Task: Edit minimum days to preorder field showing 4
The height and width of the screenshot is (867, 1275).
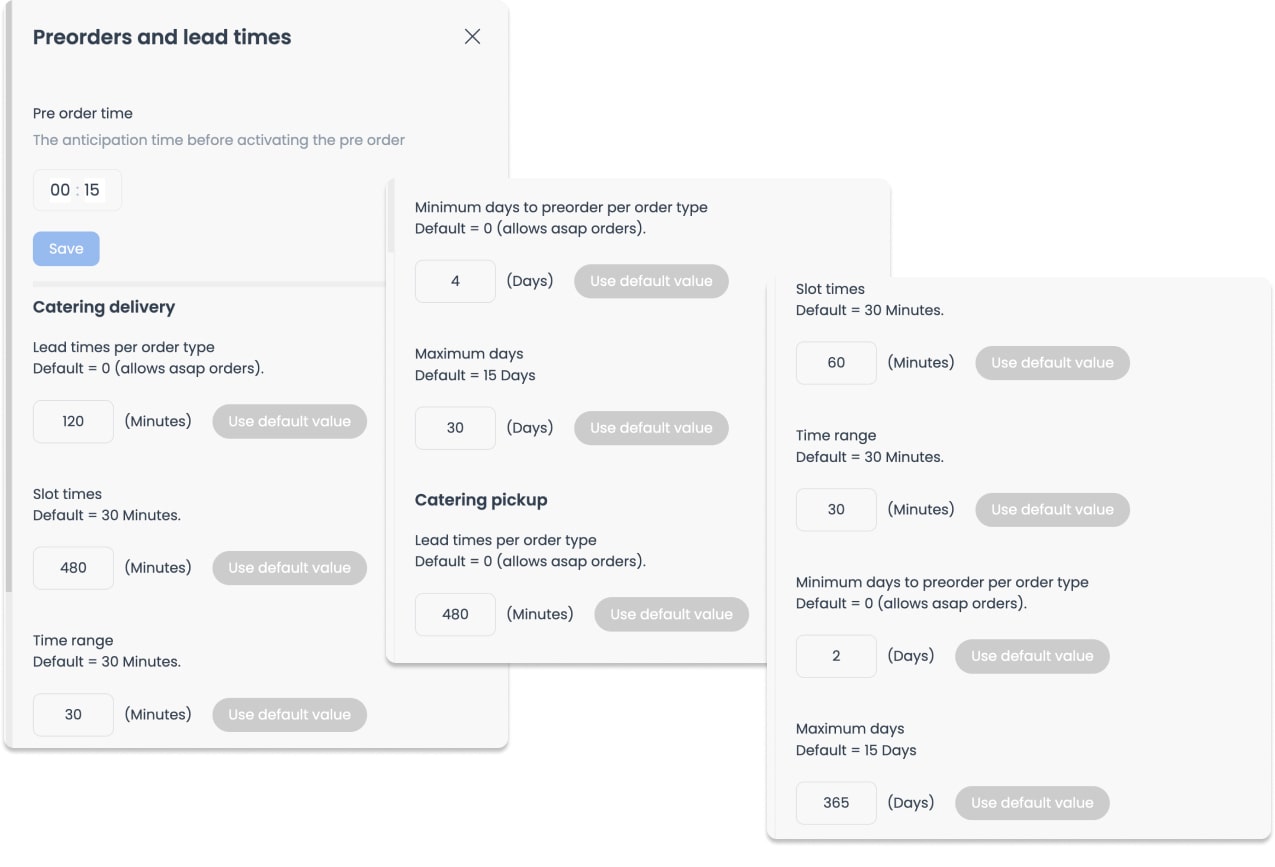Action: (x=455, y=281)
